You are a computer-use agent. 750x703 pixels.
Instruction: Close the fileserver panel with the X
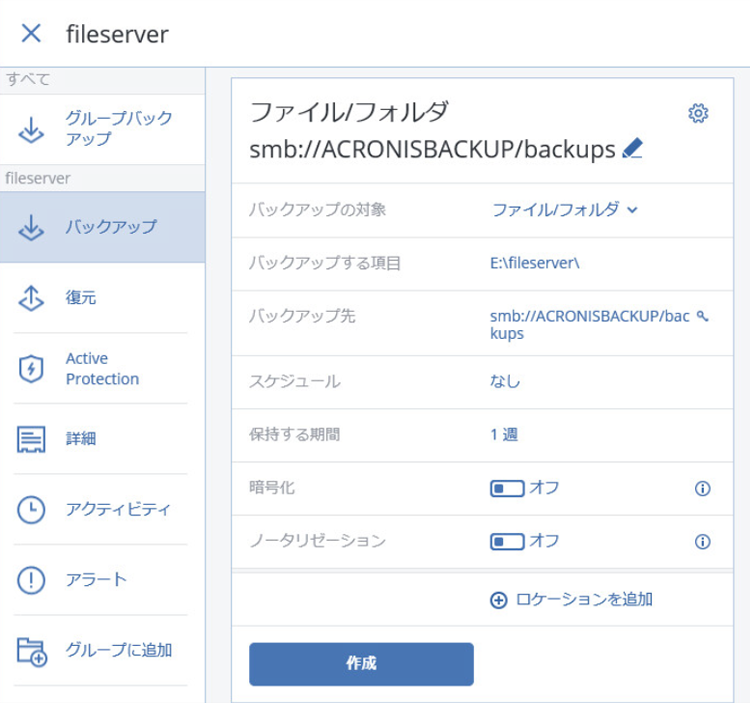(32, 34)
